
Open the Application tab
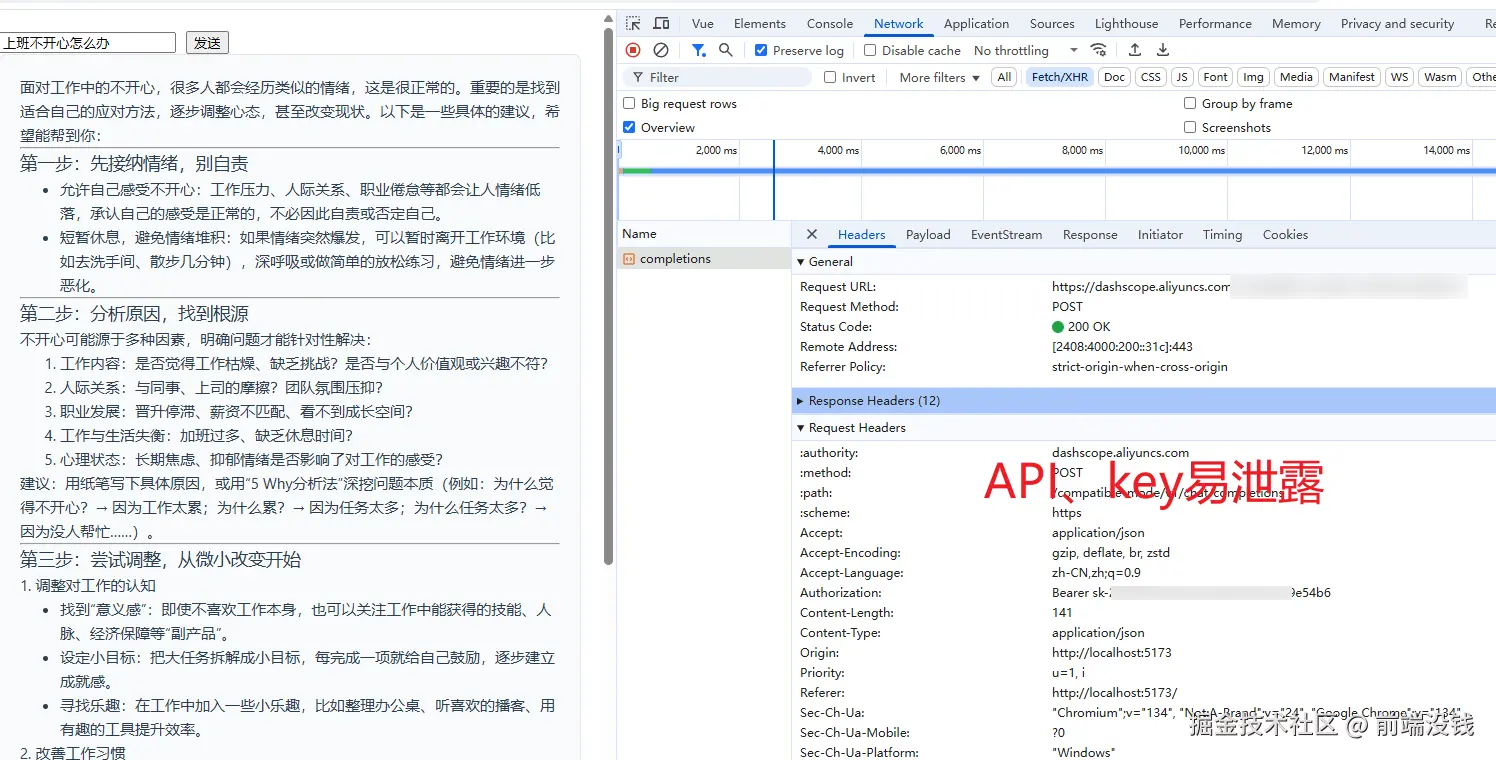(x=976, y=23)
